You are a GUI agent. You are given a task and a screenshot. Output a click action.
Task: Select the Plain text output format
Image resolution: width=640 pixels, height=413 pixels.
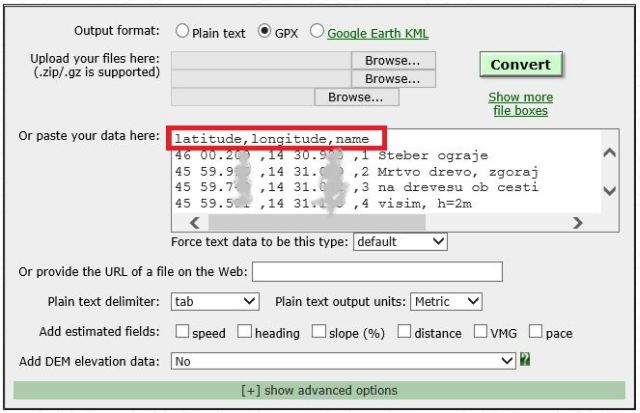click(183, 32)
